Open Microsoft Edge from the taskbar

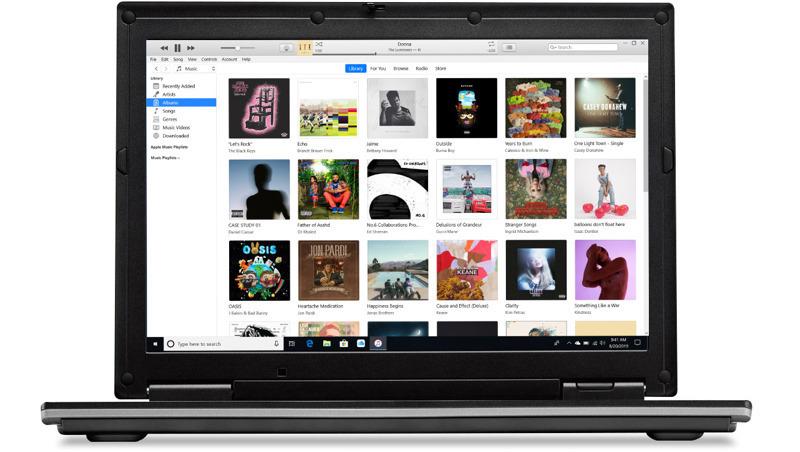pyautogui.click(x=310, y=343)
